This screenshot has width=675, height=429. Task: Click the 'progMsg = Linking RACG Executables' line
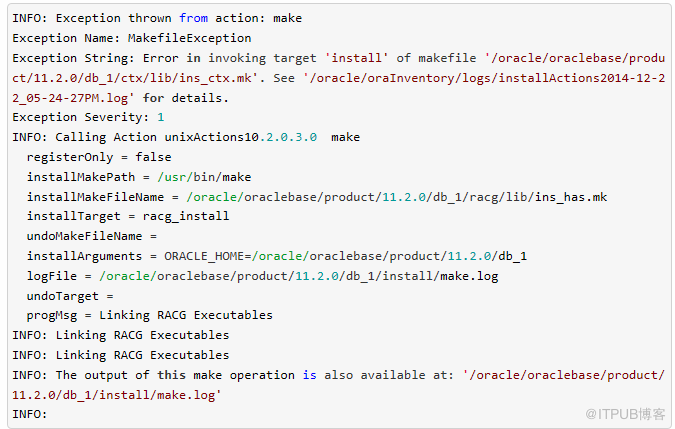[x=149, y=315]
